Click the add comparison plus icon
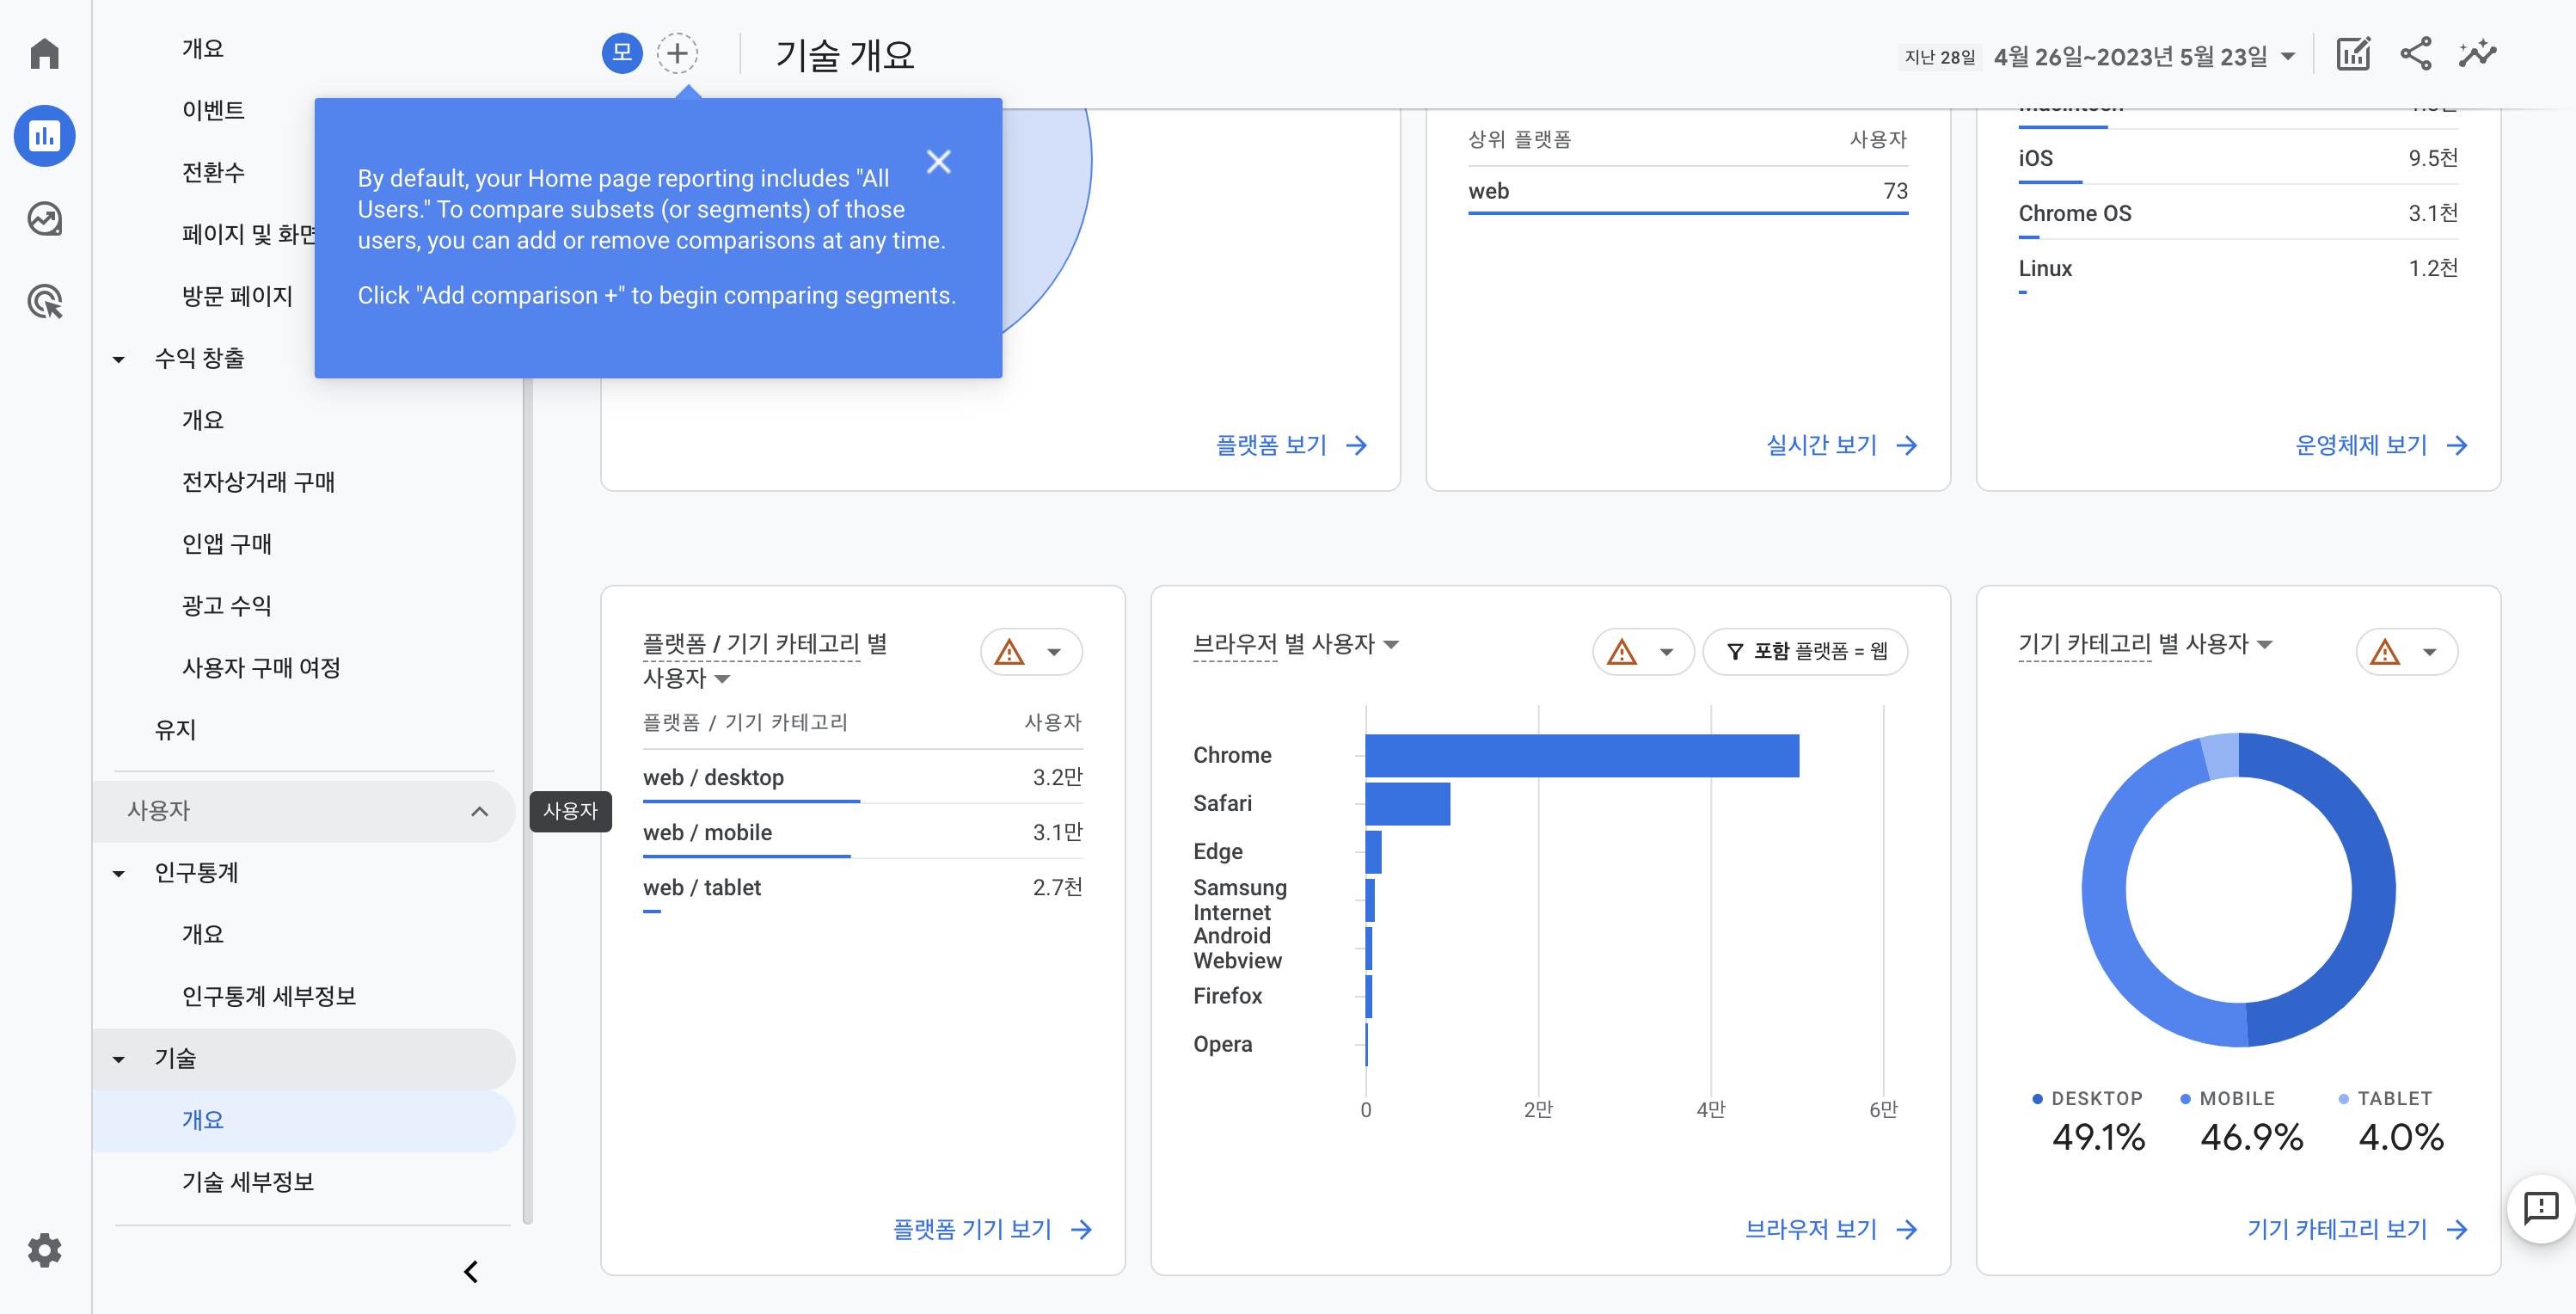The image size is (2576, 1314). (x=677, y=53)
